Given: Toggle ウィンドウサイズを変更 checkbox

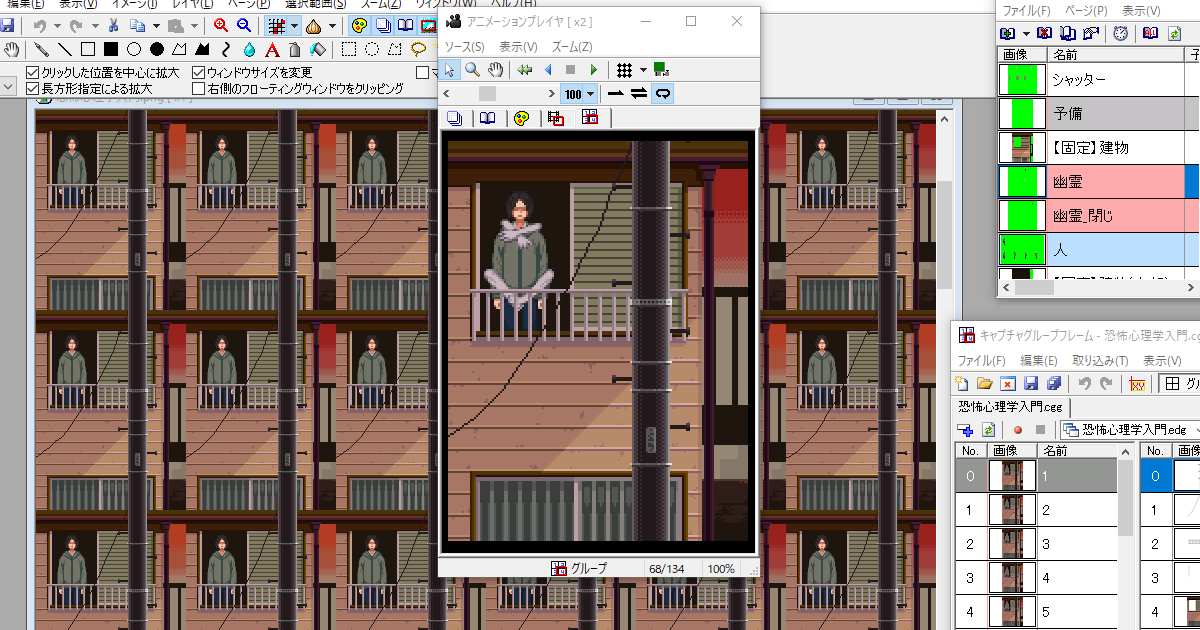Looking at the screenshot, I should tap(199, 72).
